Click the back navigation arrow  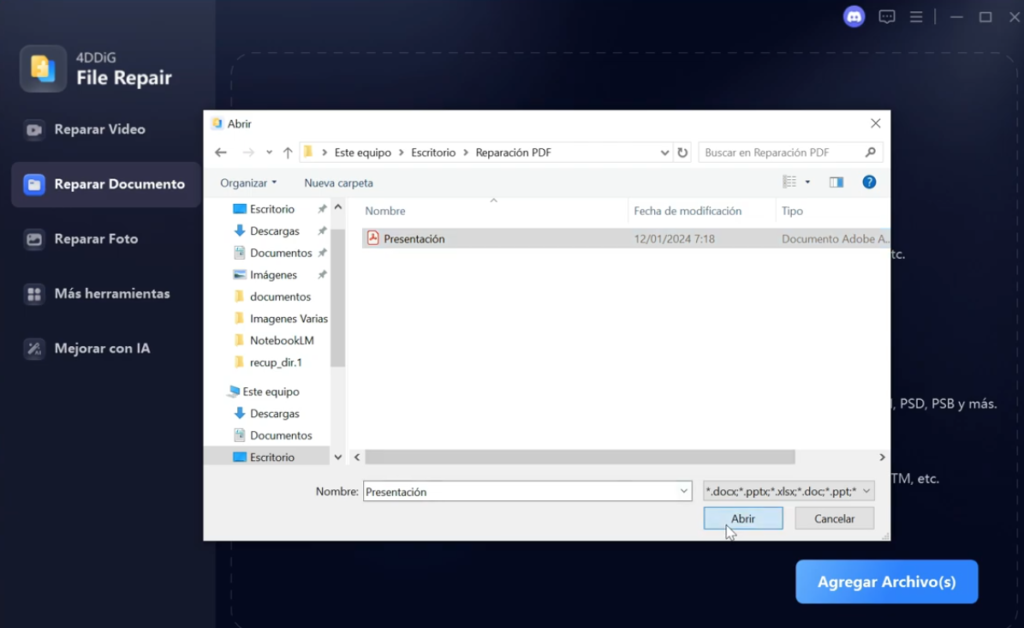pyautogui.click(x=221, y=153)
